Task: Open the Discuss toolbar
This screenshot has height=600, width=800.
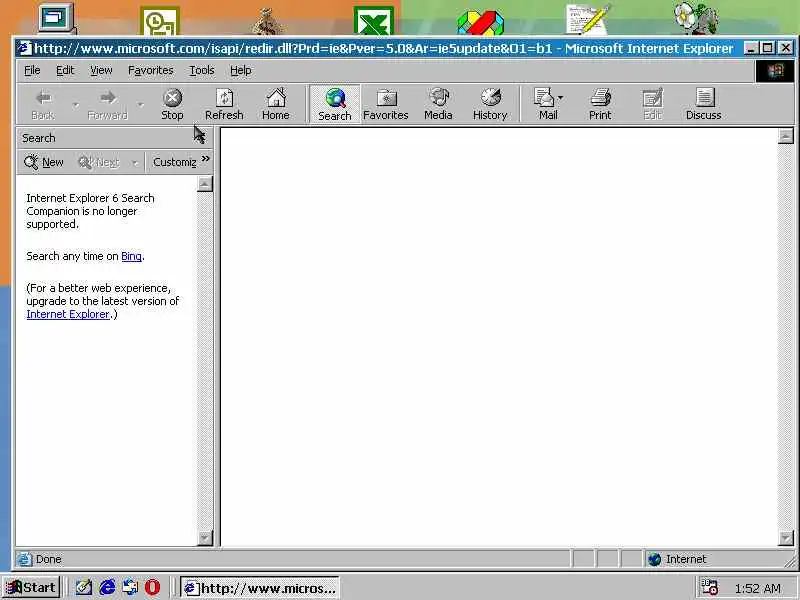Action: pyautogui.click(x=704, y=105)
